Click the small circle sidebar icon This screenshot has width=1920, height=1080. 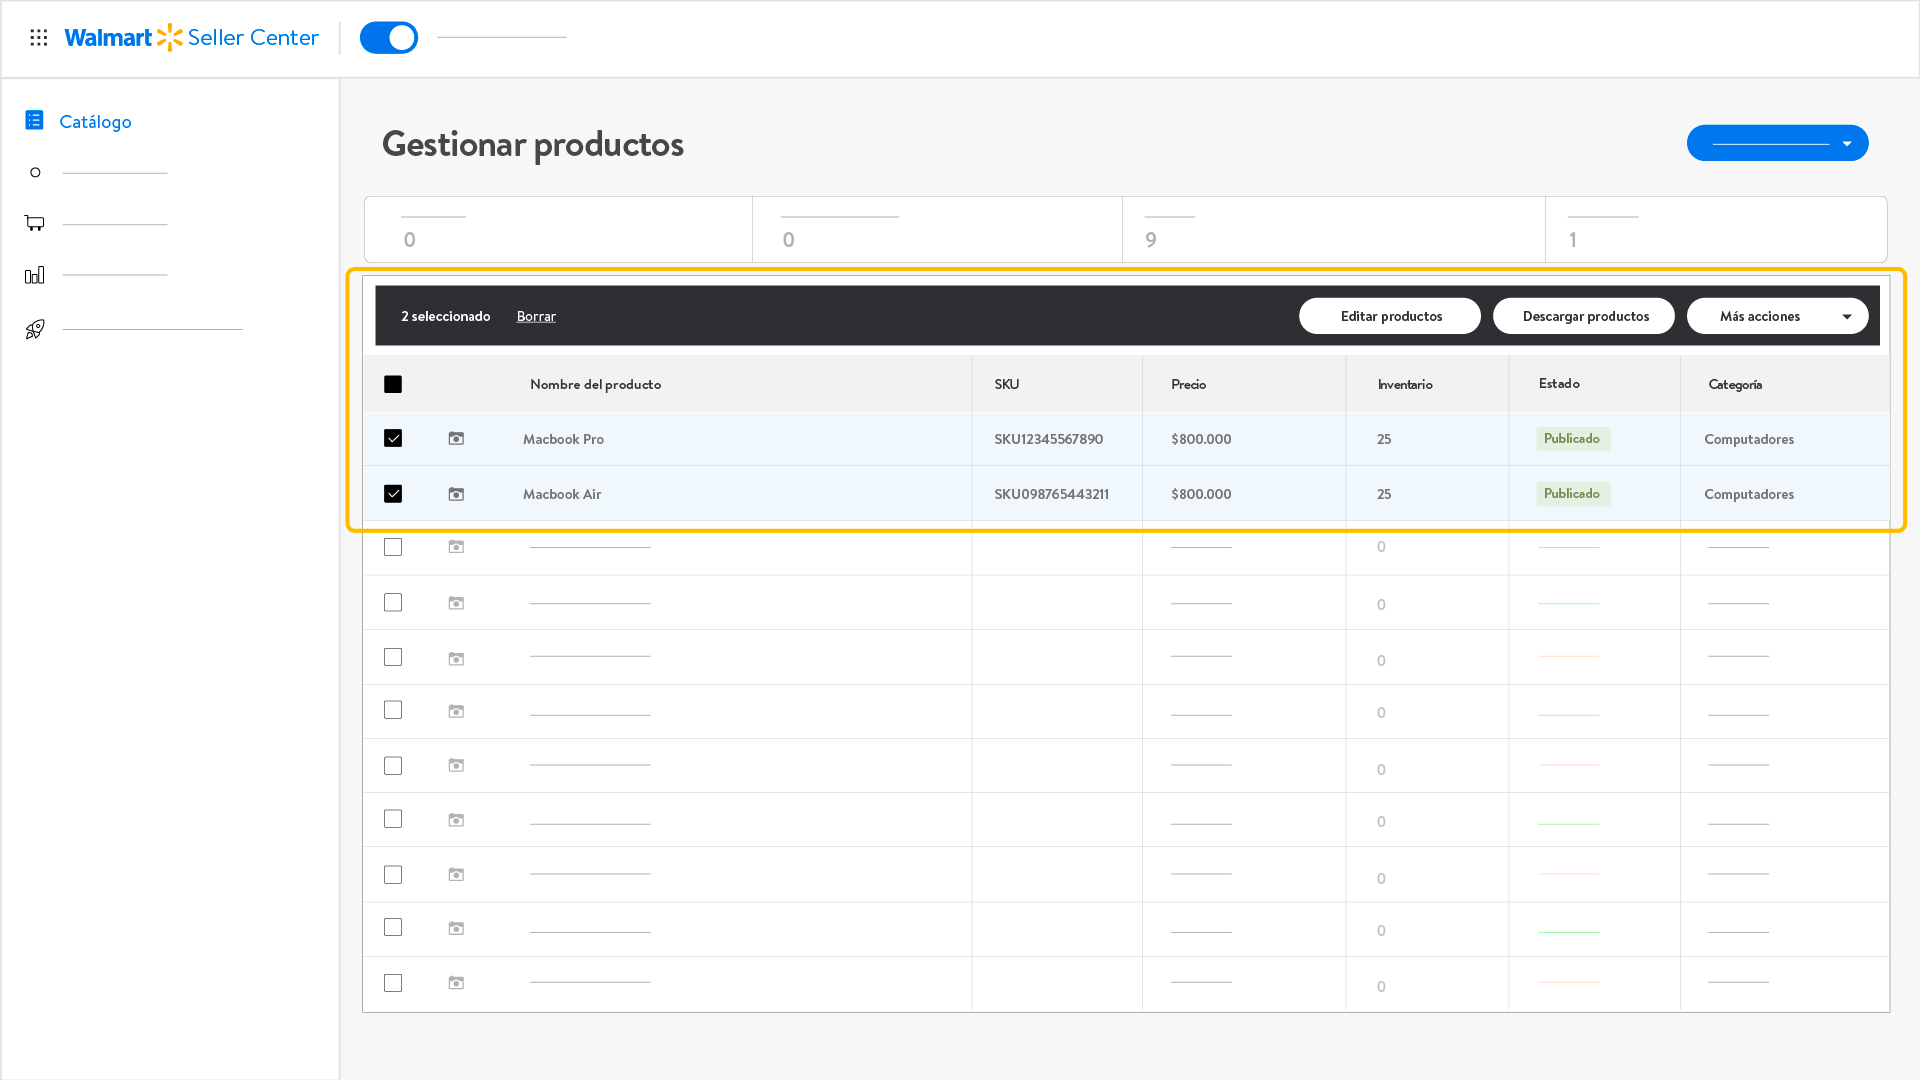pos(35,173)
